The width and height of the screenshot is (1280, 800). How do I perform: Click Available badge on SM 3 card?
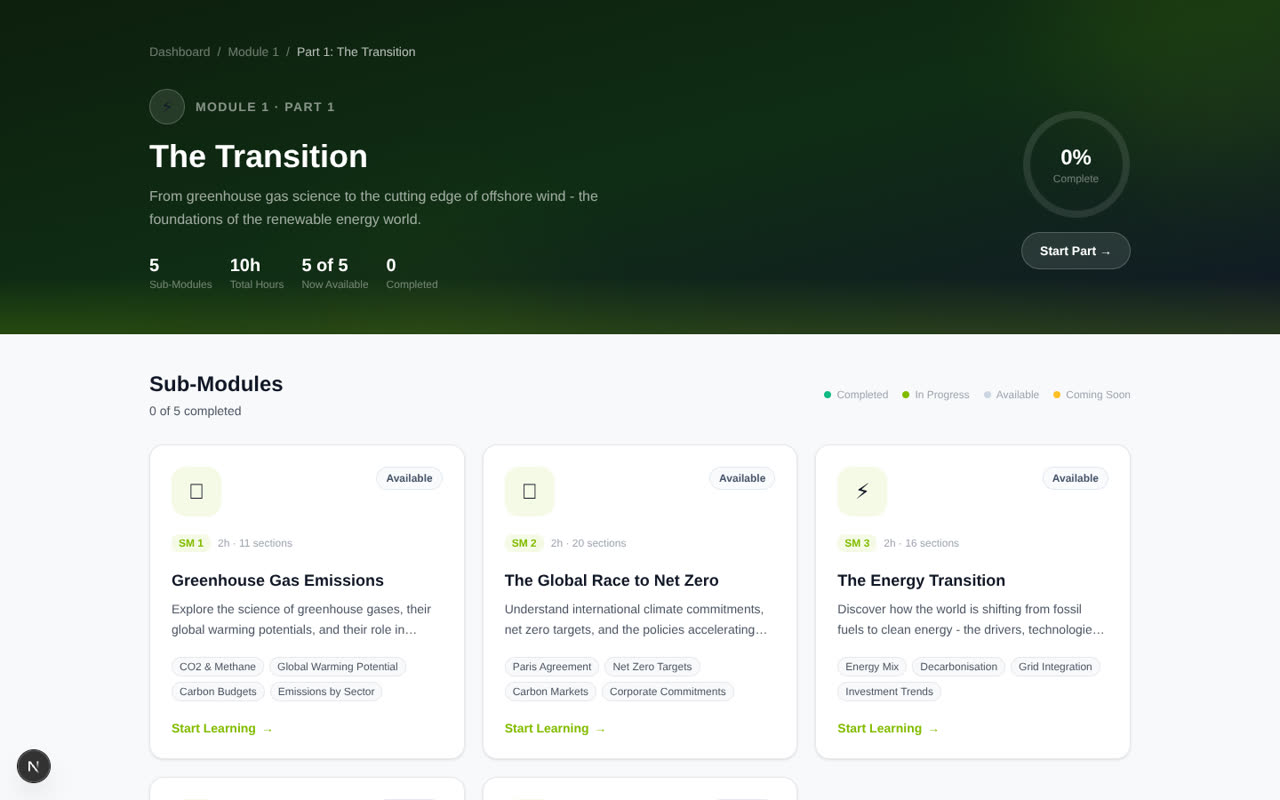pos(1075,478)
